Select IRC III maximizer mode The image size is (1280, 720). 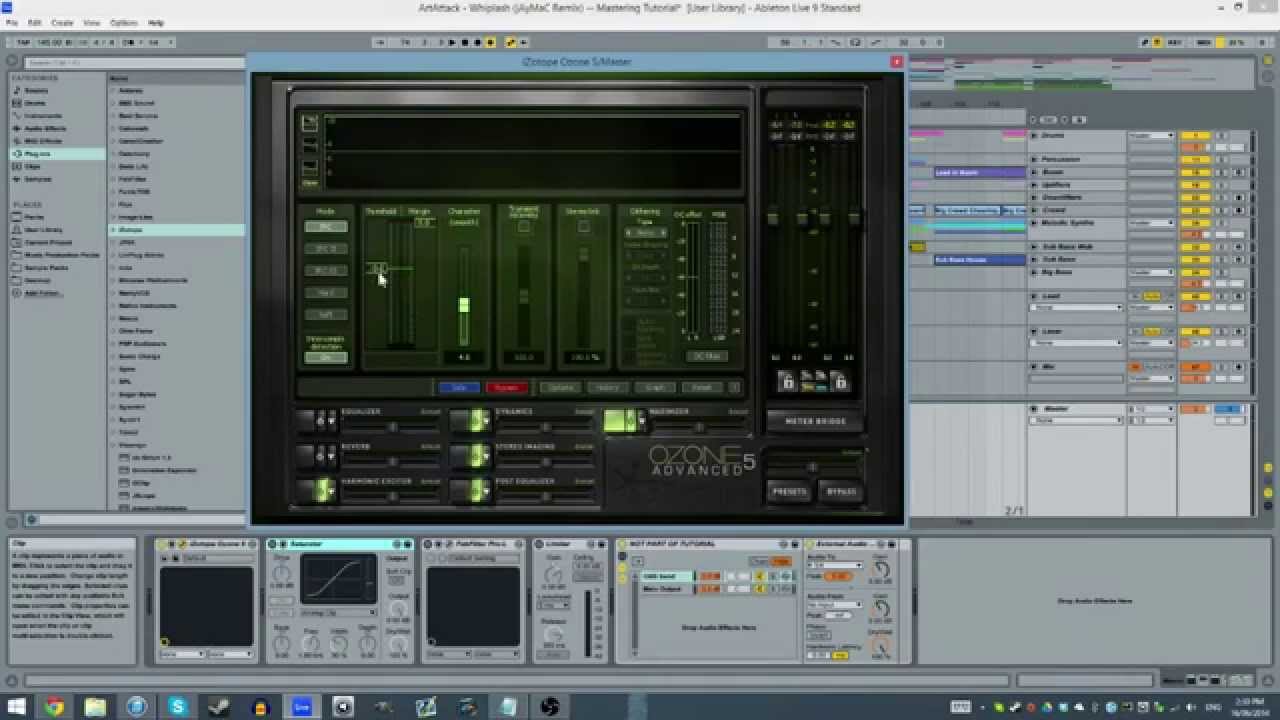coord(326,271)
